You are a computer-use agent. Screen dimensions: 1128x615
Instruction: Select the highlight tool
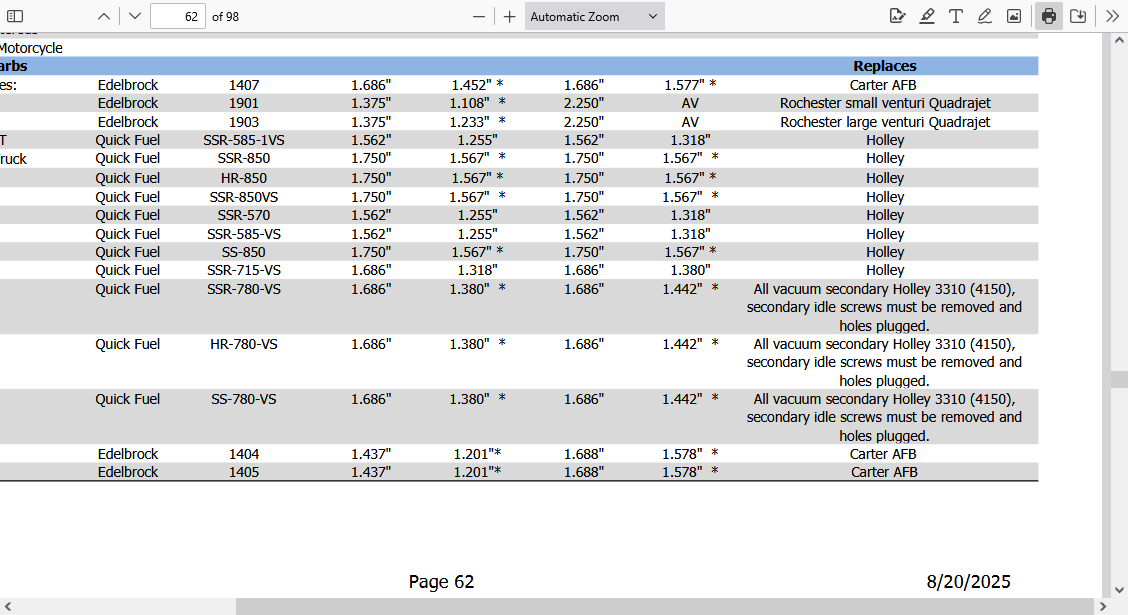point(927,17)
